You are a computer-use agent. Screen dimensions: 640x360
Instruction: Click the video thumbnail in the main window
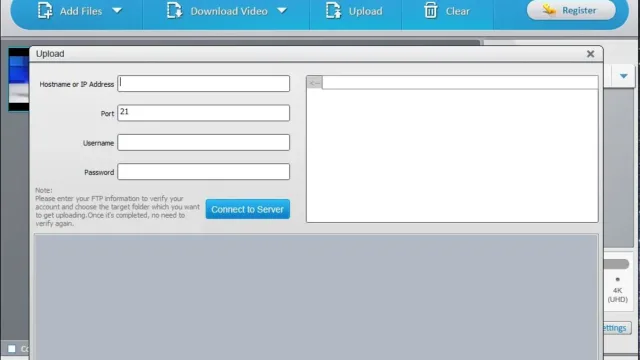(x=19, y=79)
